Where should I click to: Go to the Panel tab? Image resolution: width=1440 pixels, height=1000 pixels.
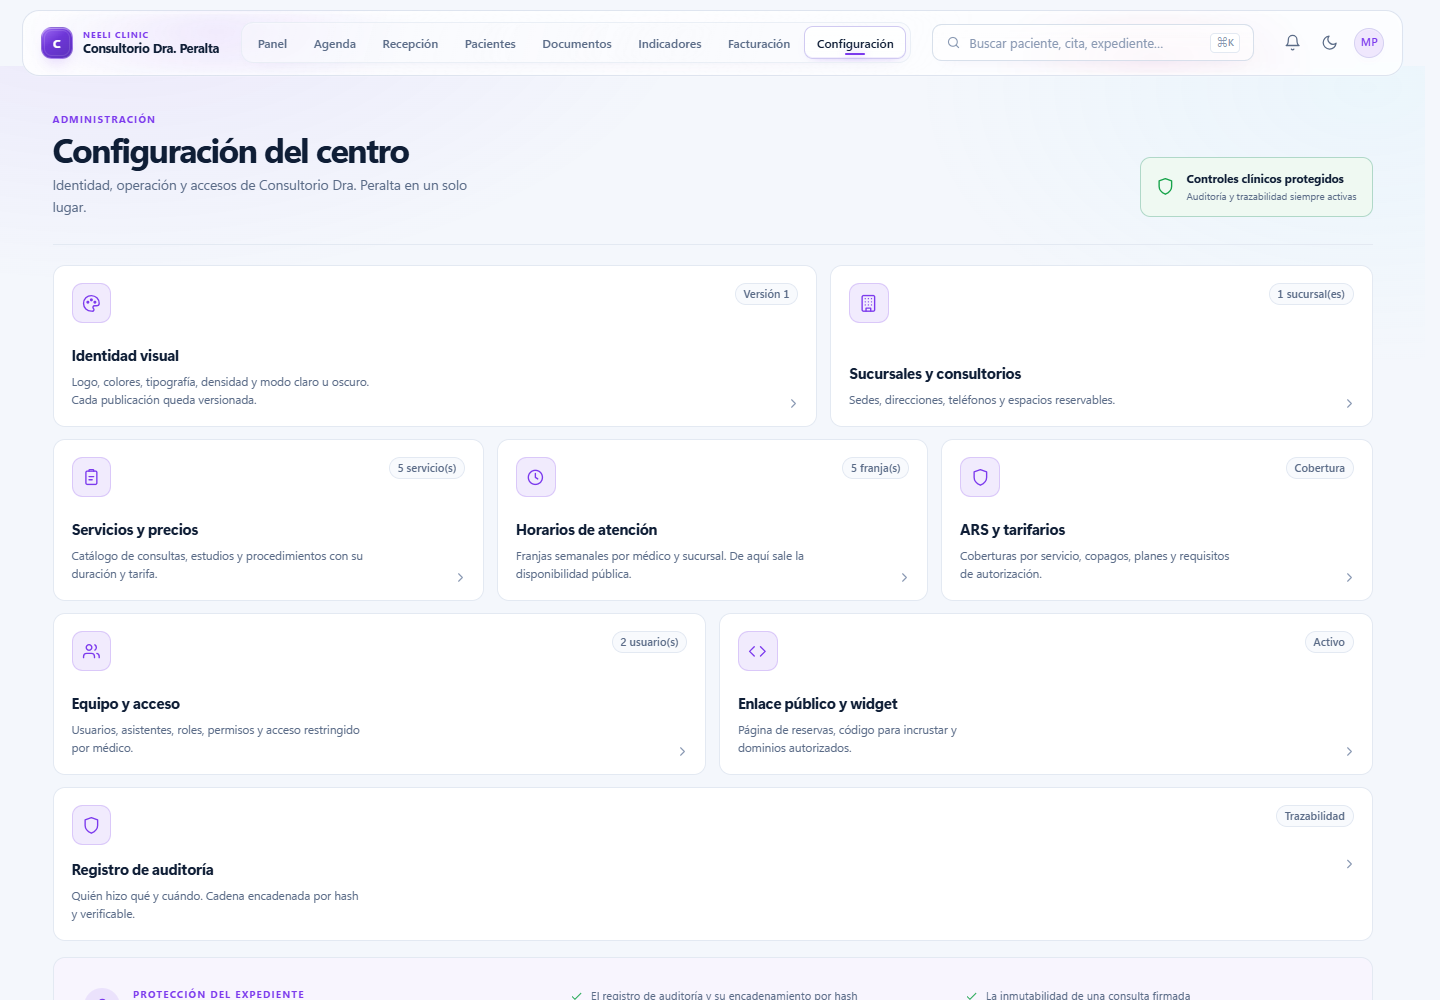point(272,44)
